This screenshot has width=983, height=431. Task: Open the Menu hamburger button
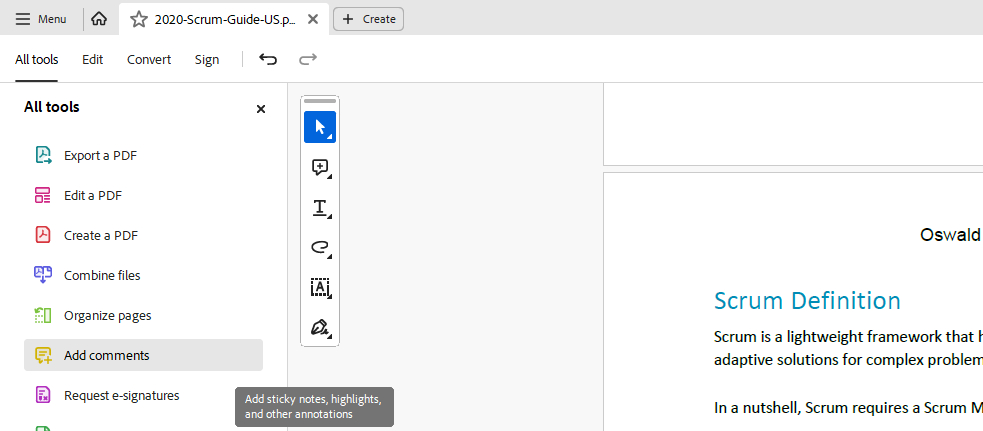coord(41,19)
